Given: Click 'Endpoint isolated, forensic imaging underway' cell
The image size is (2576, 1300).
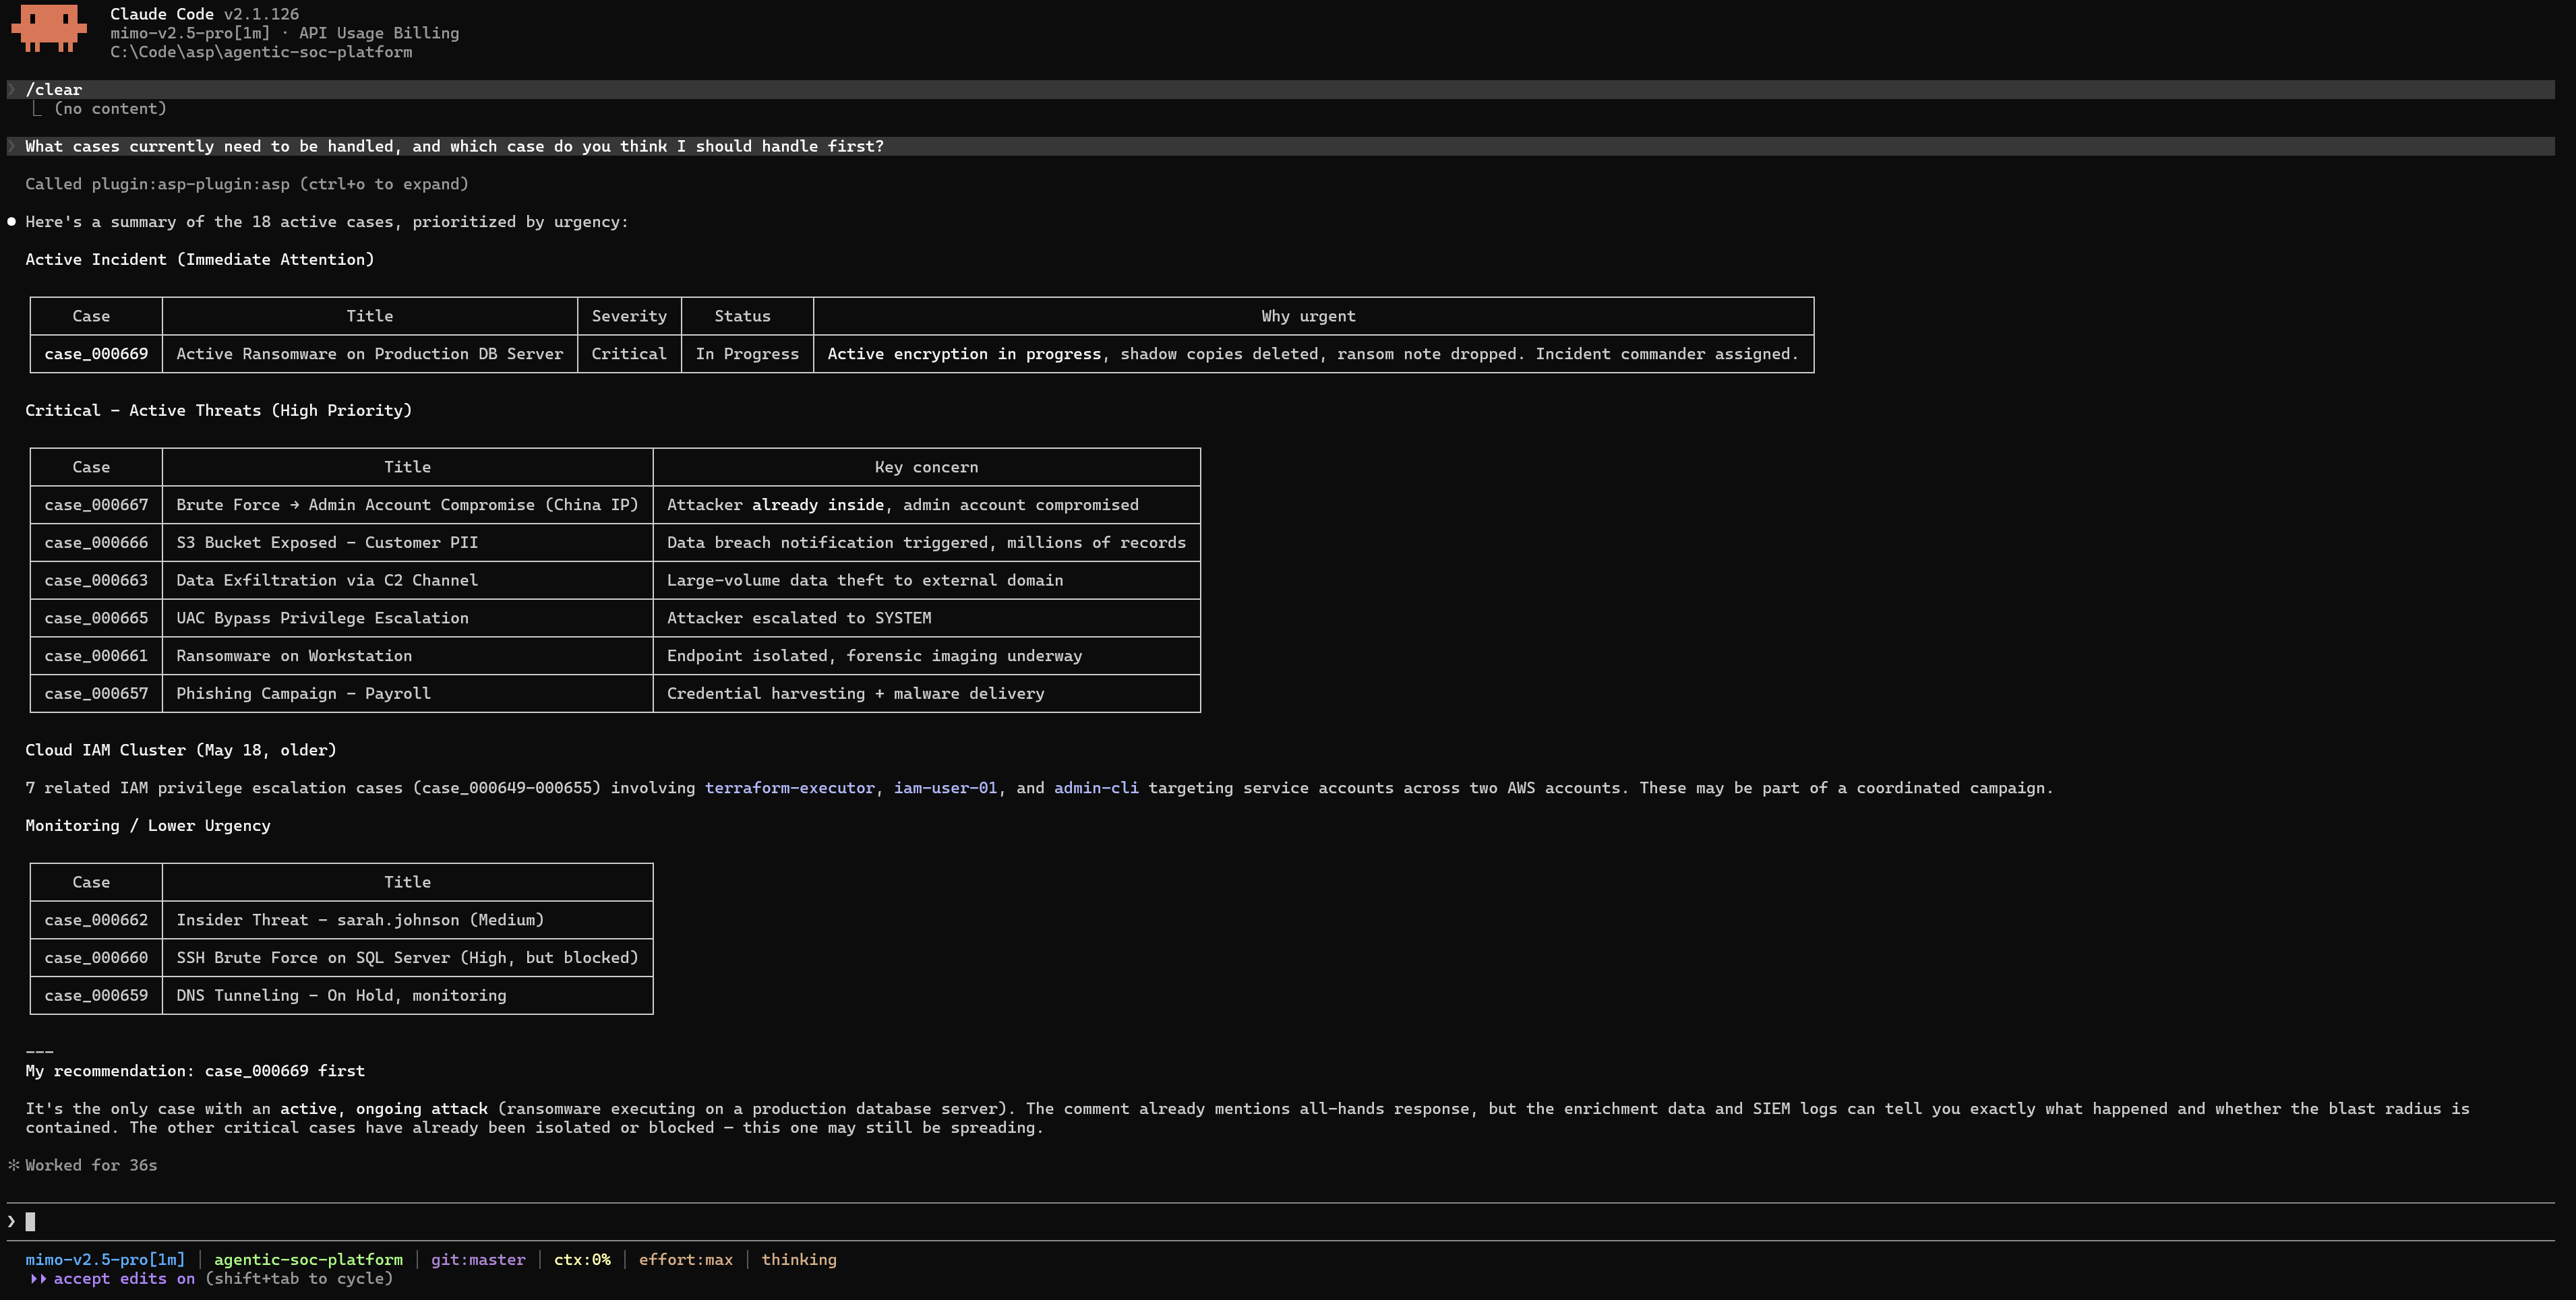Looking at the screenshot, I should pos(926,656).
